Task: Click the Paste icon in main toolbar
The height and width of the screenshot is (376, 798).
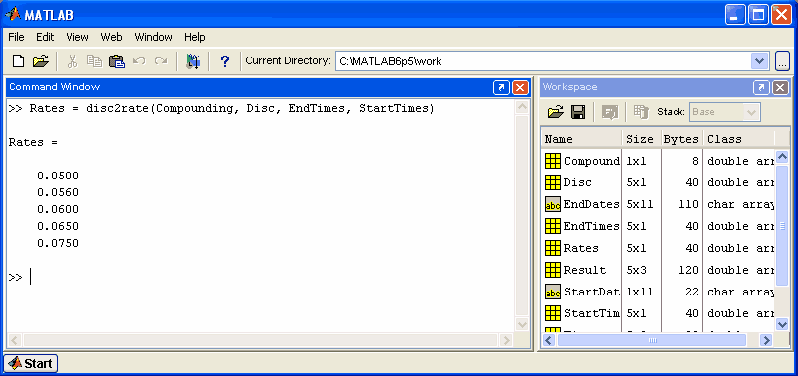Action: pos(117,61)
